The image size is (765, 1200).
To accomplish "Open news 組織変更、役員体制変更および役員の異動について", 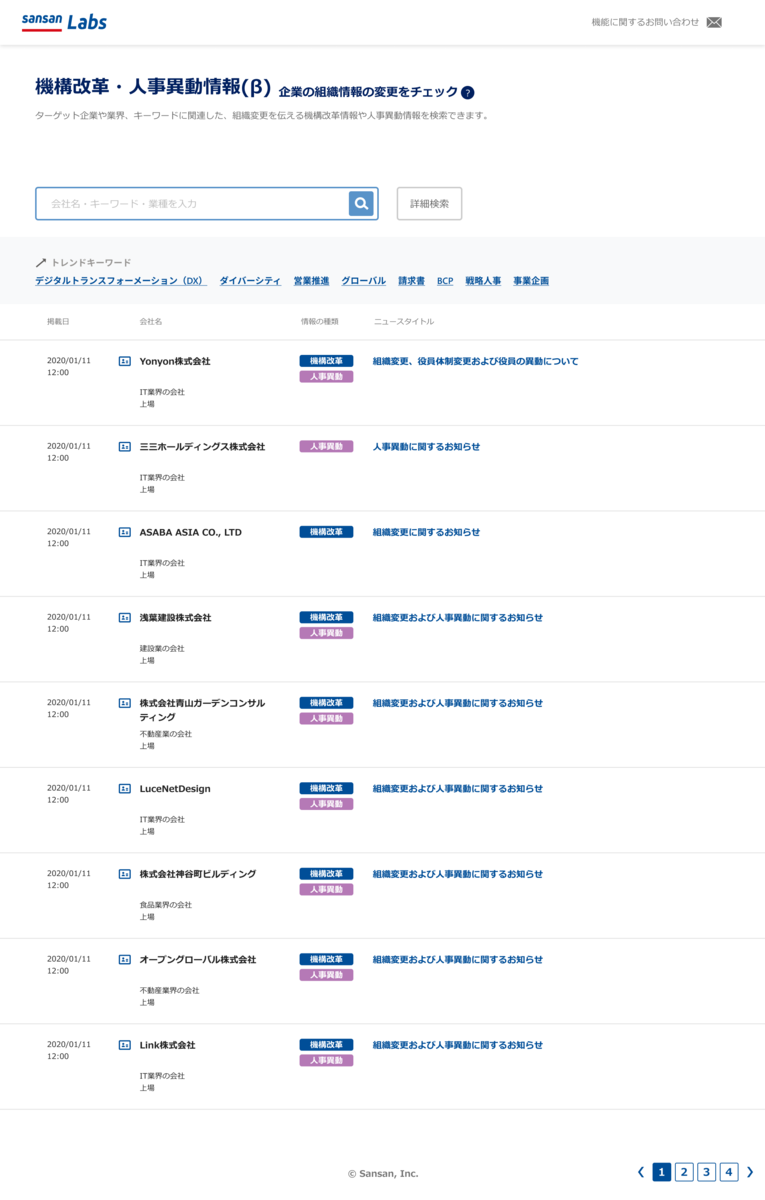I will tap(475, 361).
